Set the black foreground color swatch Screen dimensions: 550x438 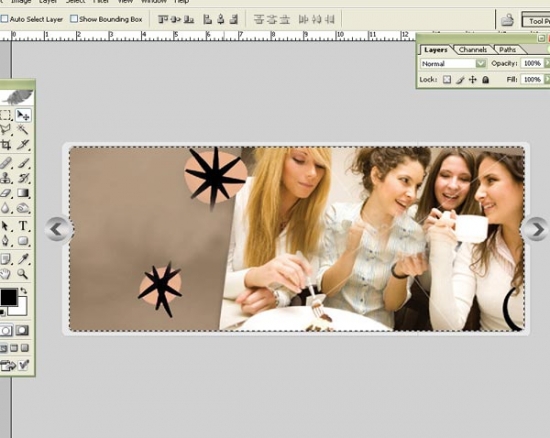(x=8, y=297)
